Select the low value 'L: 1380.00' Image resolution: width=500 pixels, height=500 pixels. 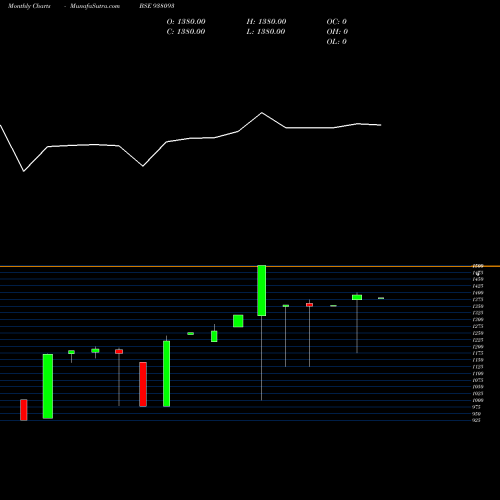coord(266,32)
